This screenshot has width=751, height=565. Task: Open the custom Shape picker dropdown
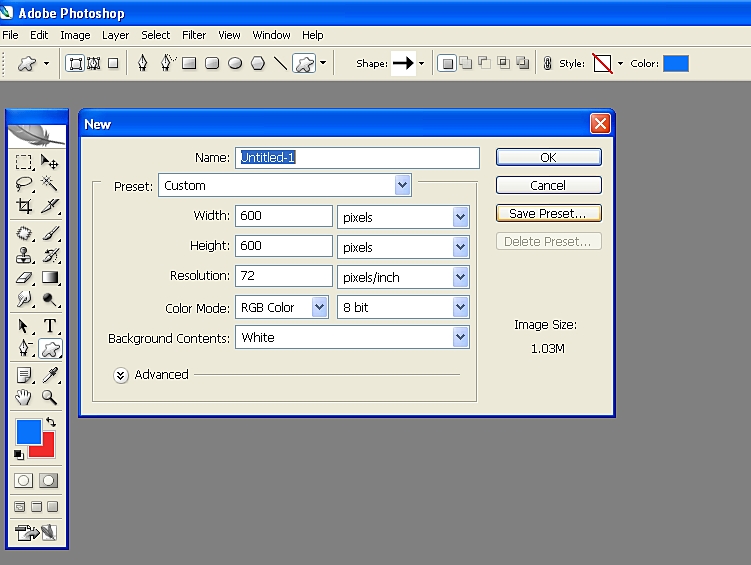pos(421,63)
